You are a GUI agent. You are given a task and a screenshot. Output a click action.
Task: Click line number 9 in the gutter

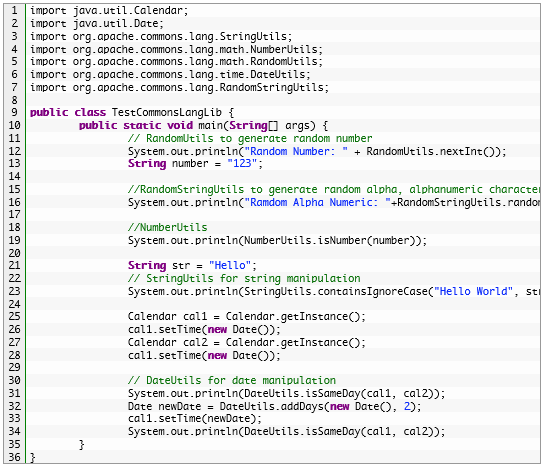14,112
